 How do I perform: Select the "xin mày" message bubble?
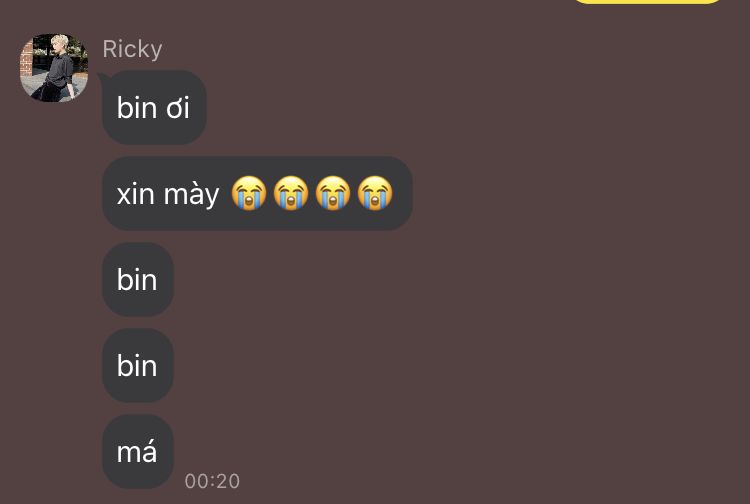click(x=257, y=193)
